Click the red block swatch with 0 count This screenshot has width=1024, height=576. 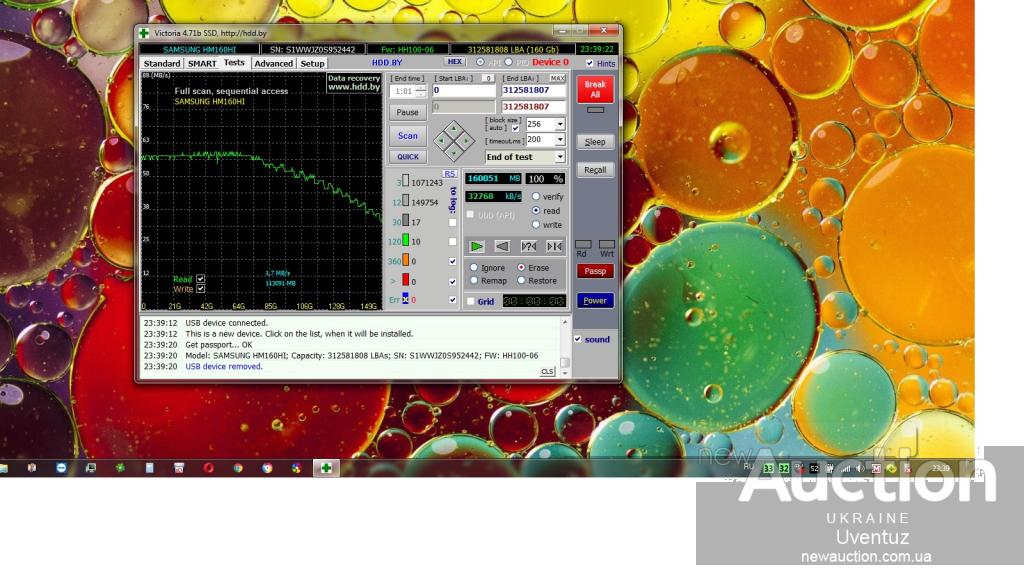coord(405,280)
